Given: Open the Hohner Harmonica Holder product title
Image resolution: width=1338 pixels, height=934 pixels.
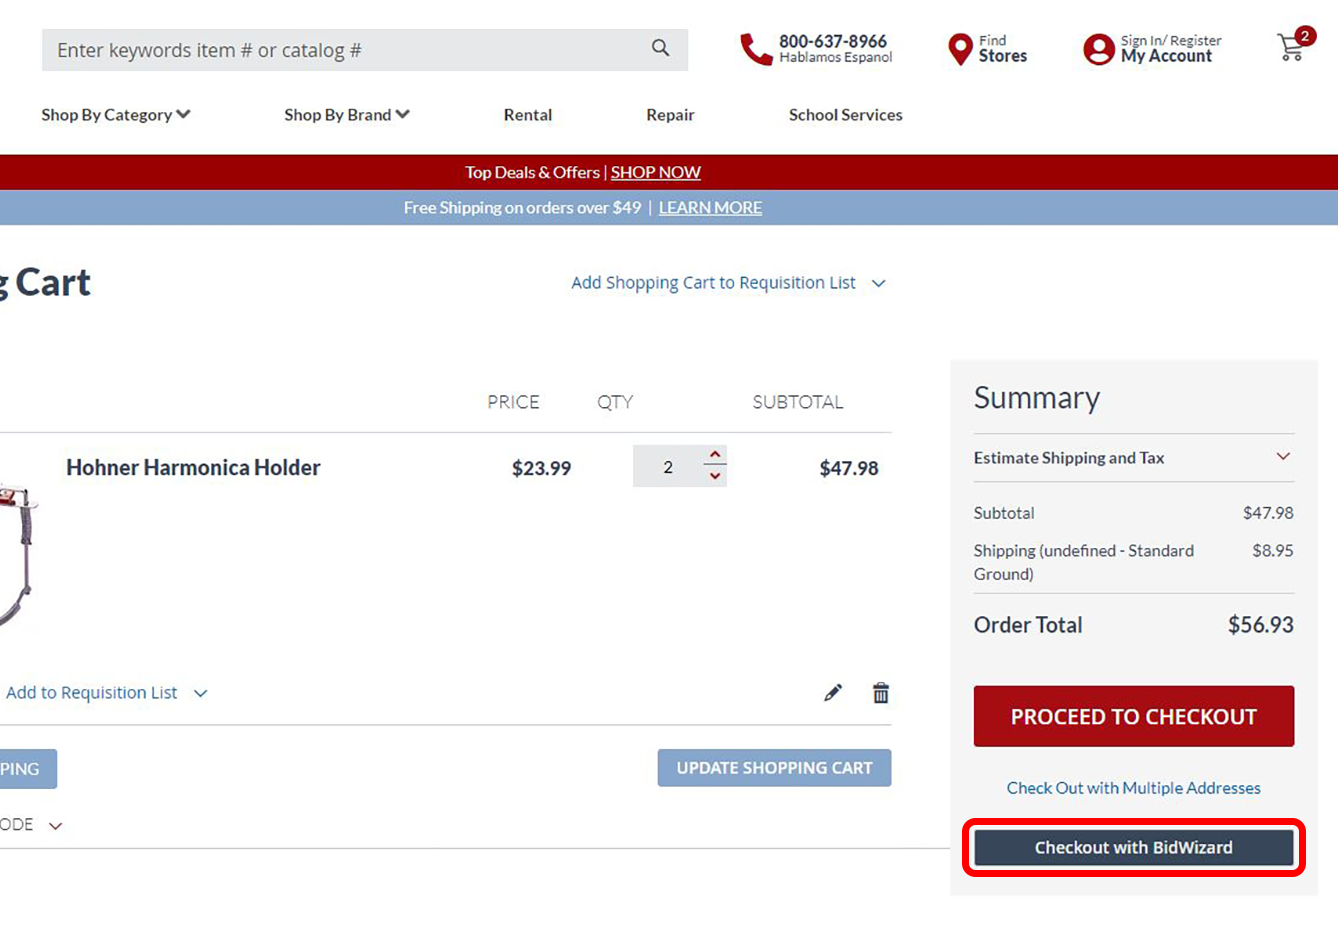Looking at the screenshot, I should point(193,468).
